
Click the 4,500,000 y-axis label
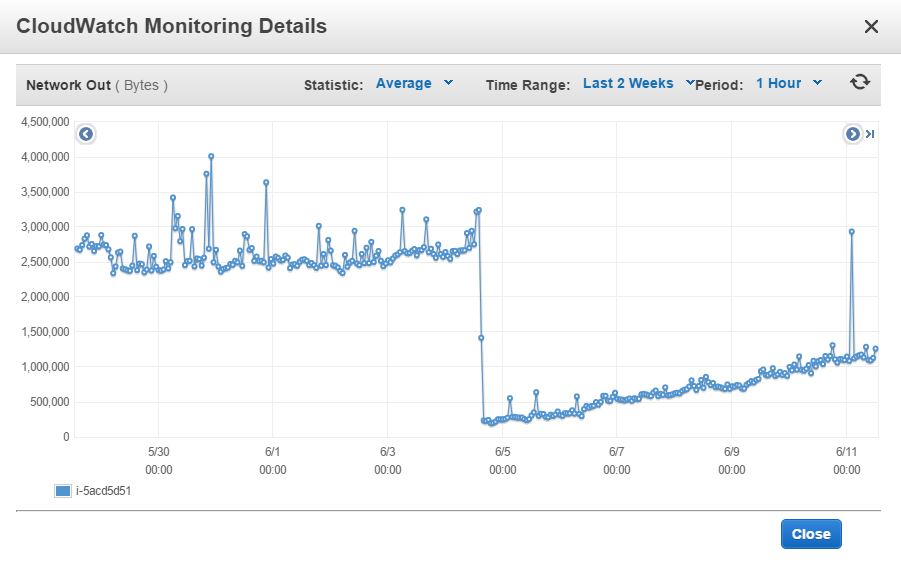coord(45,122)
